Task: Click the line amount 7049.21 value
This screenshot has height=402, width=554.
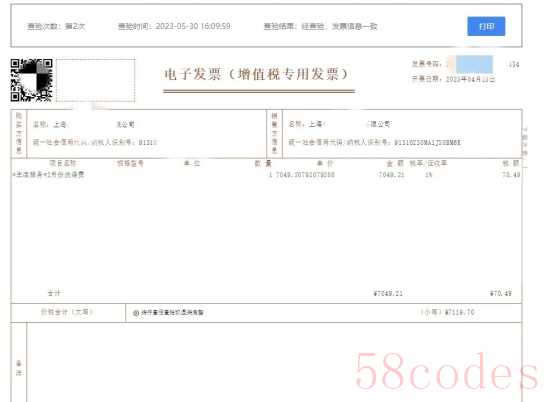Action: click(391, 175)
